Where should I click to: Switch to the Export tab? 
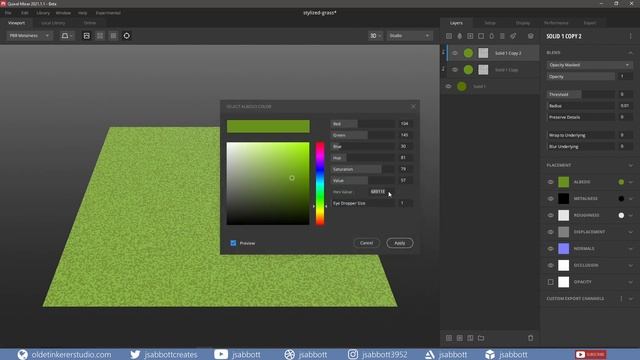tap(590, 23)
